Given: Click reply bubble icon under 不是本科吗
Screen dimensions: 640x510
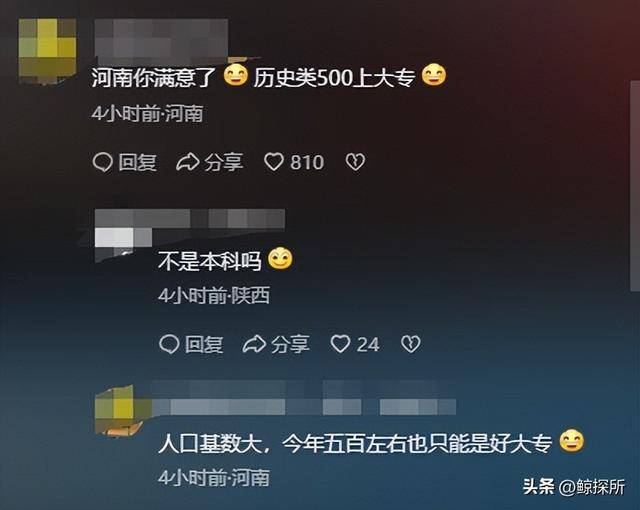Looking at the screenshot, I should (x=169, y=344).
